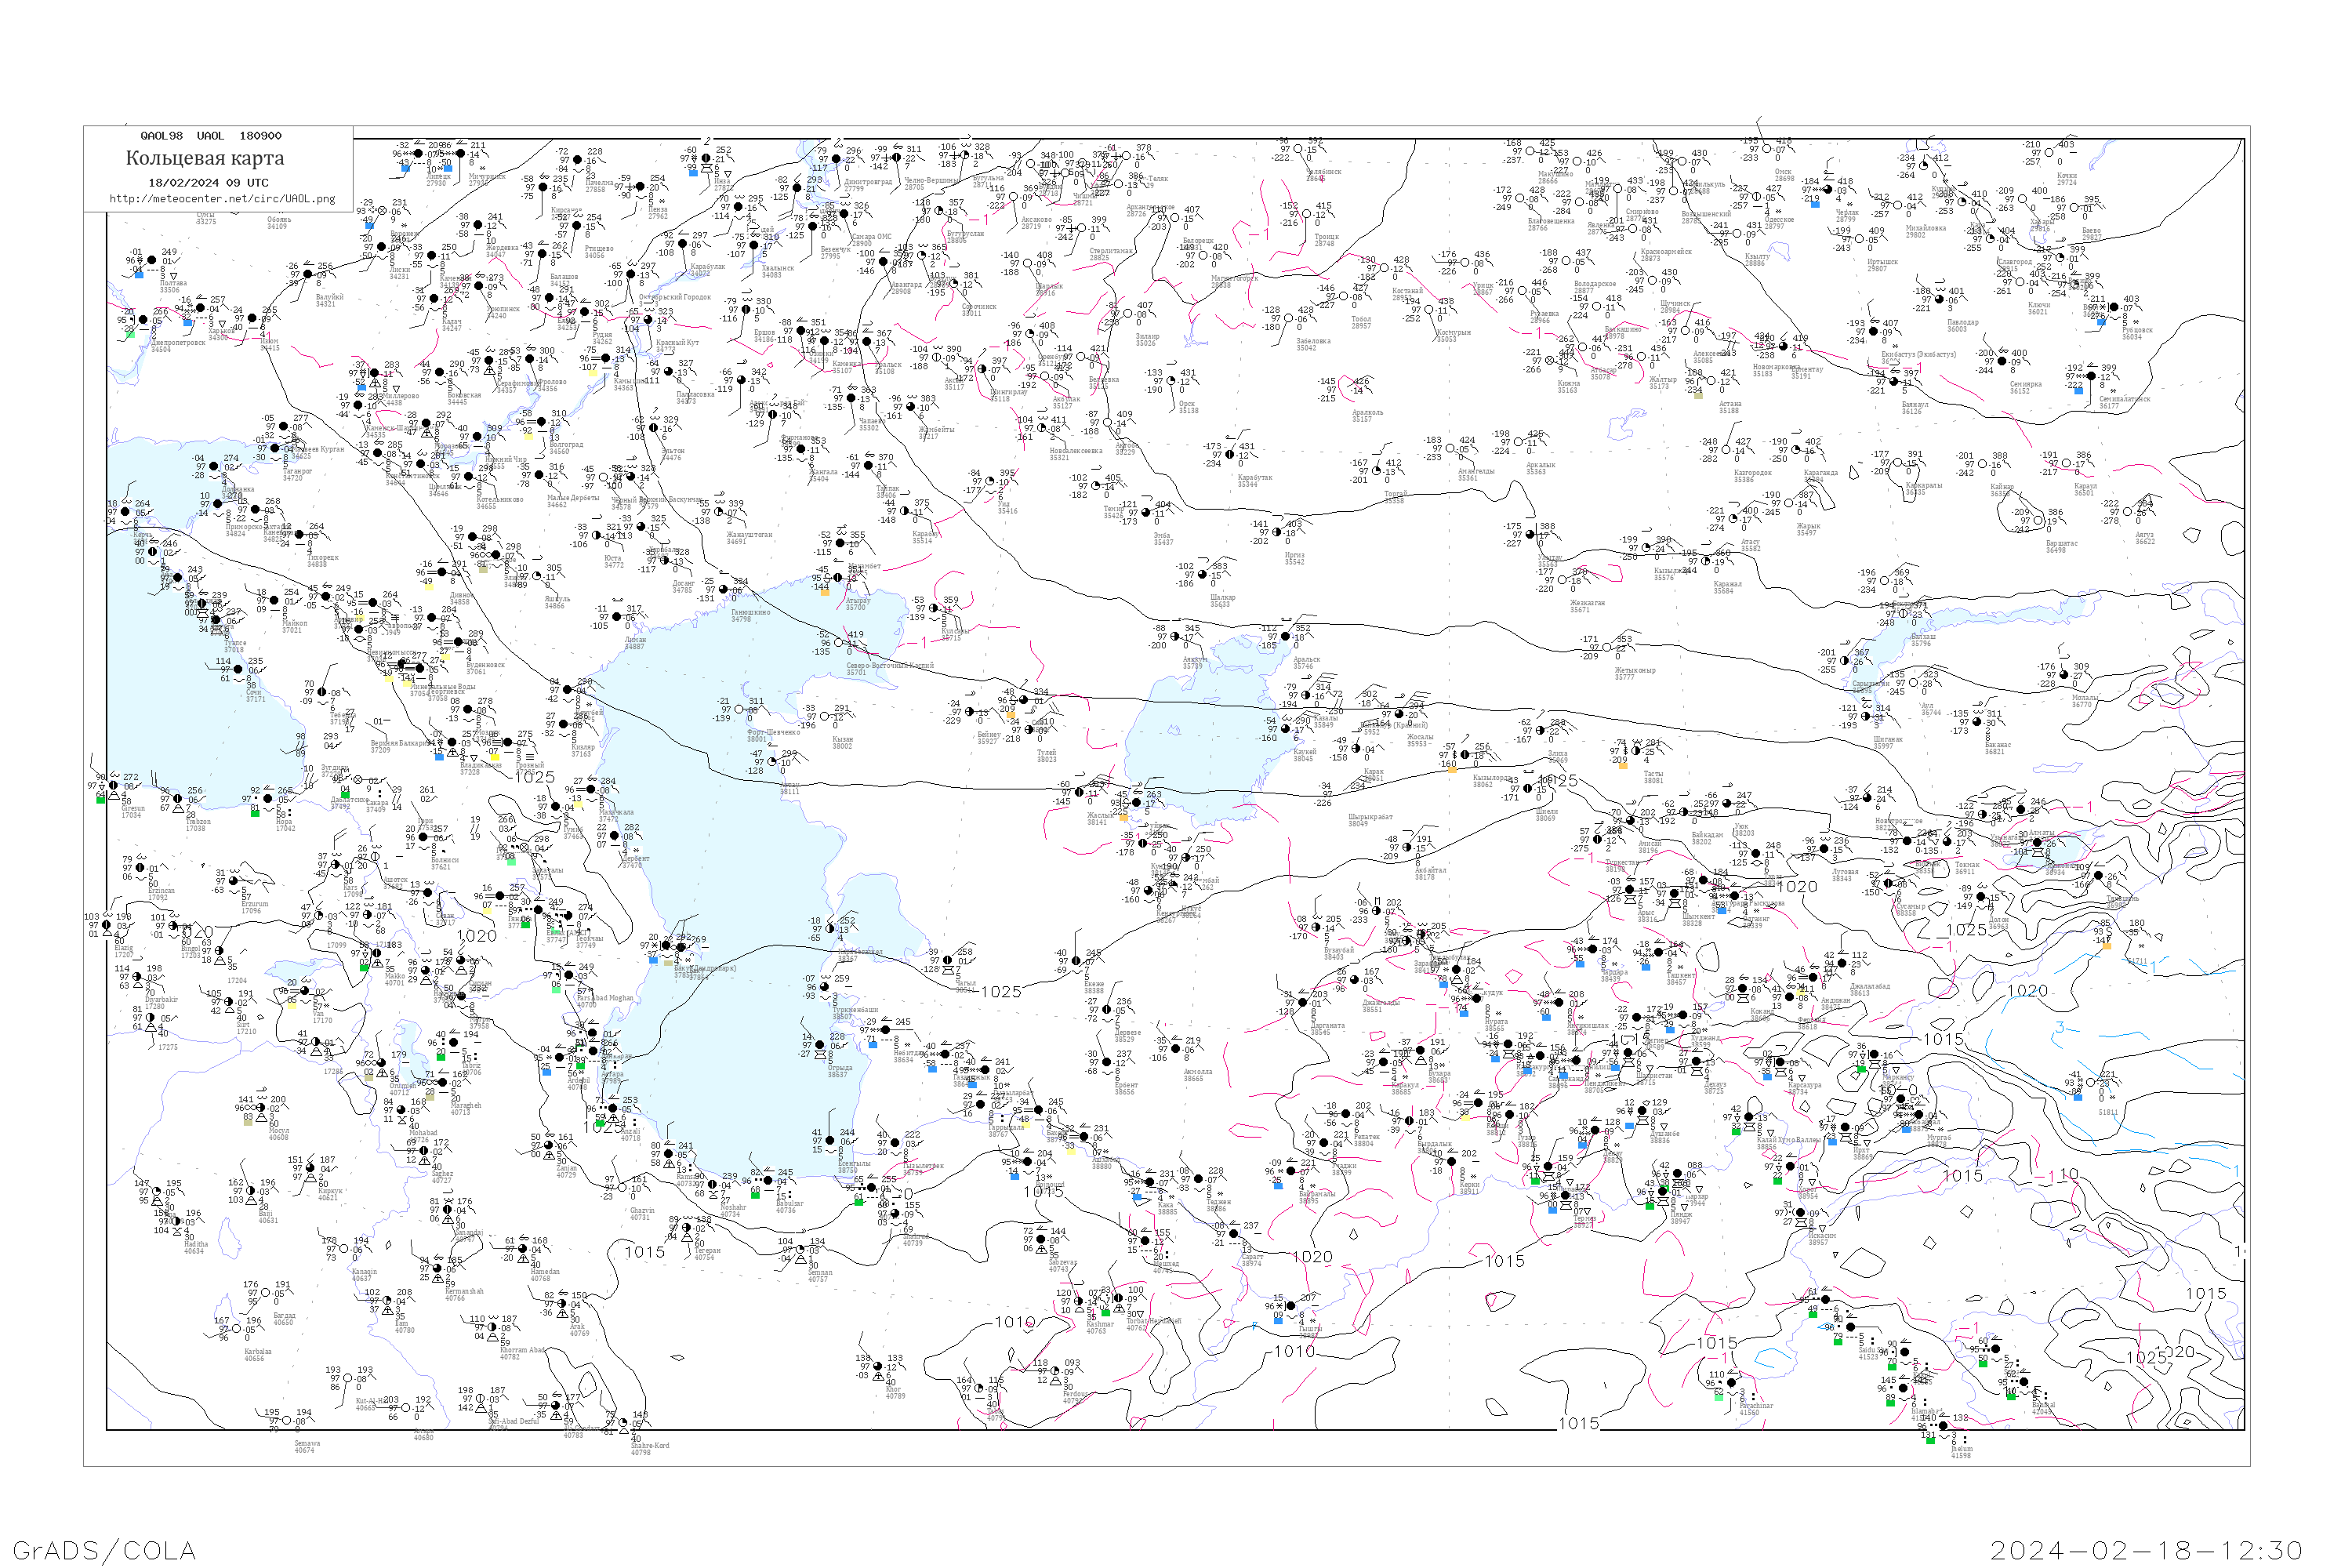Click the Алматы station circle marker
This screenshot has height=1568, width=2352.
(2037, 843)
